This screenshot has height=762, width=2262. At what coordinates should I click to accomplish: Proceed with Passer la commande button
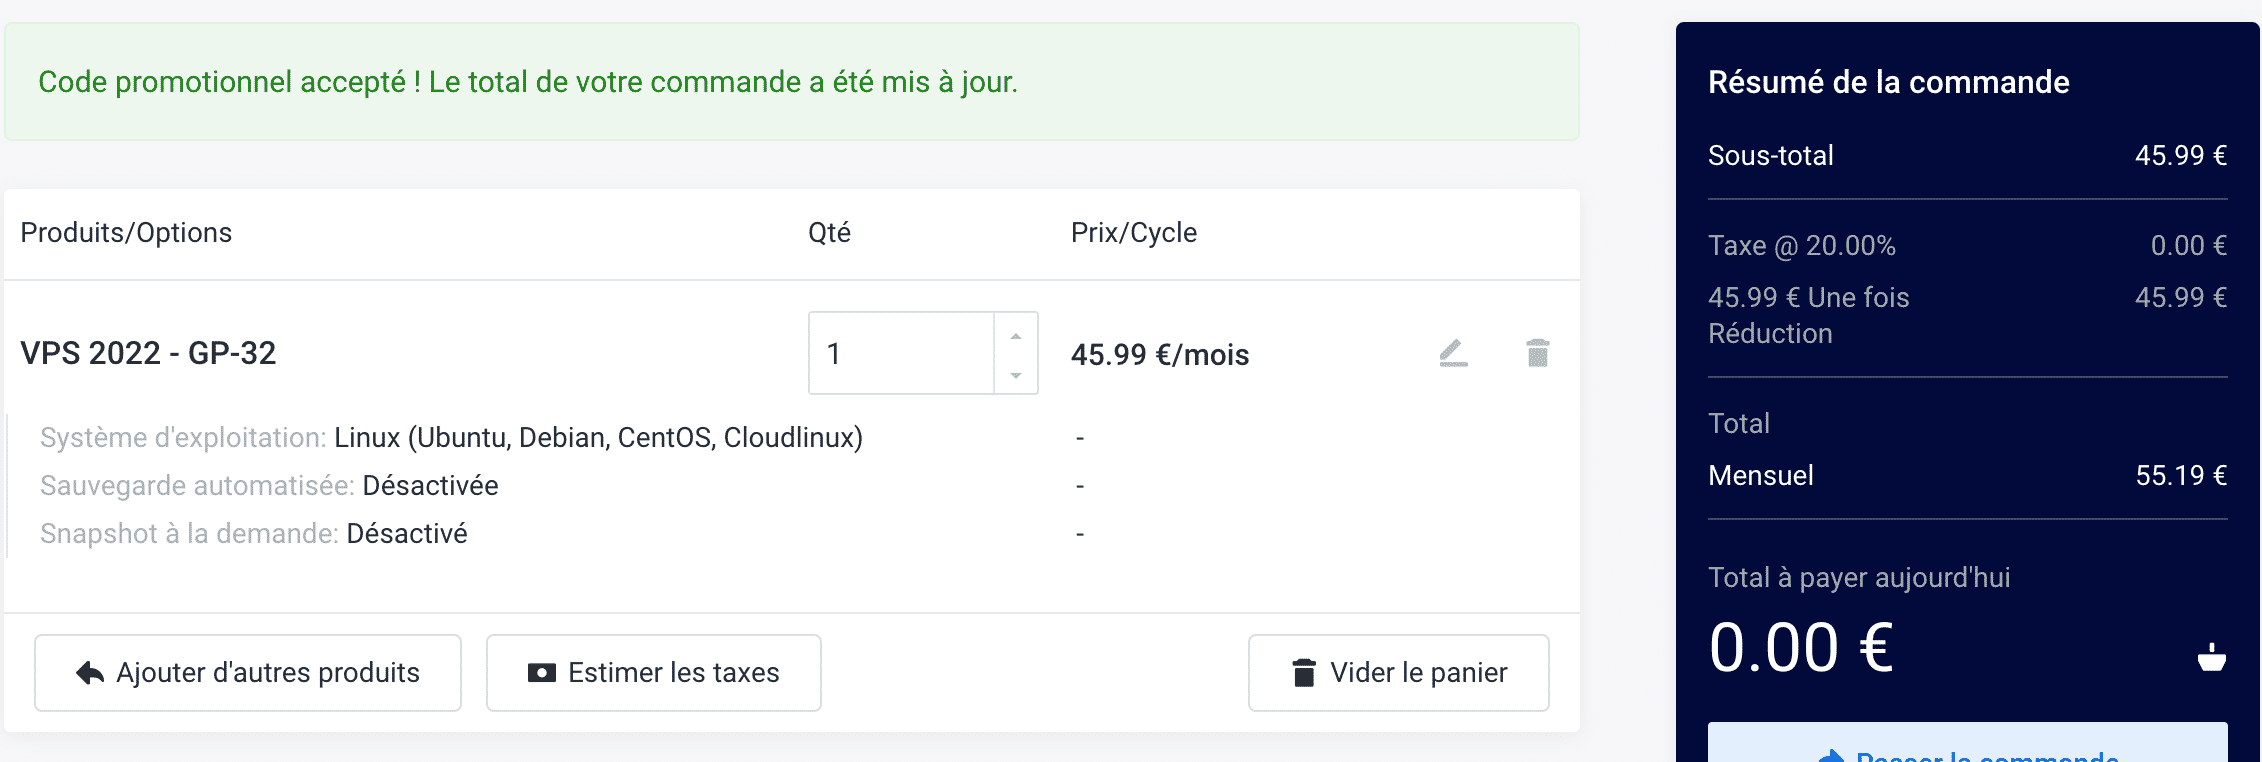pos(1968,743)
